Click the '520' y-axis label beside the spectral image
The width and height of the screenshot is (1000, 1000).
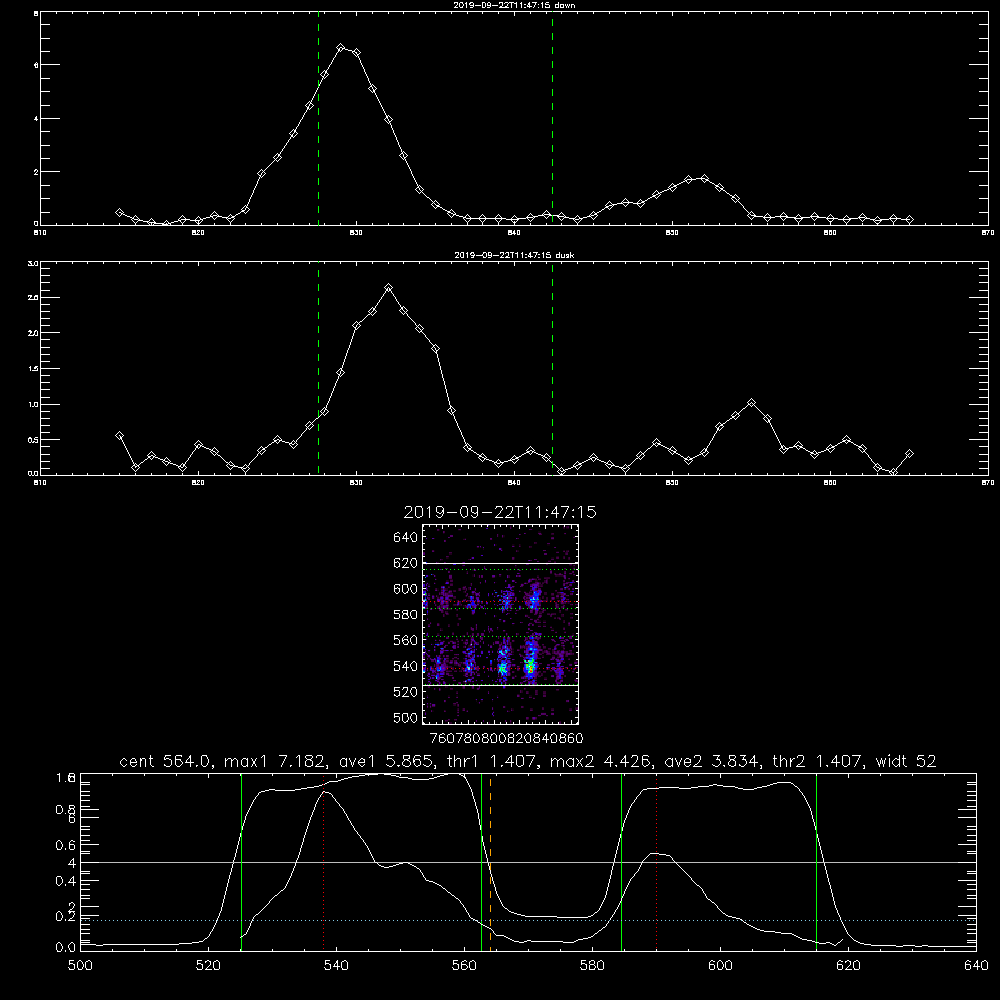tap(405, 692)
